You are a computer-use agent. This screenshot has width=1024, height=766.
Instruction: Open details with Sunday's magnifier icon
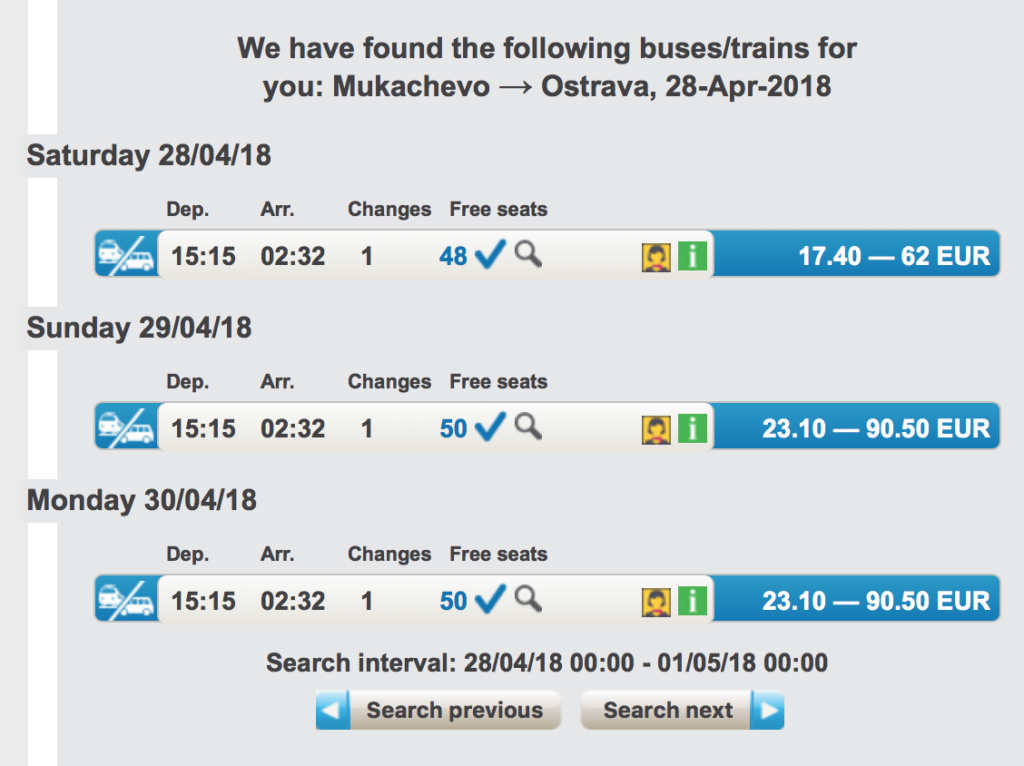point(528,427)
